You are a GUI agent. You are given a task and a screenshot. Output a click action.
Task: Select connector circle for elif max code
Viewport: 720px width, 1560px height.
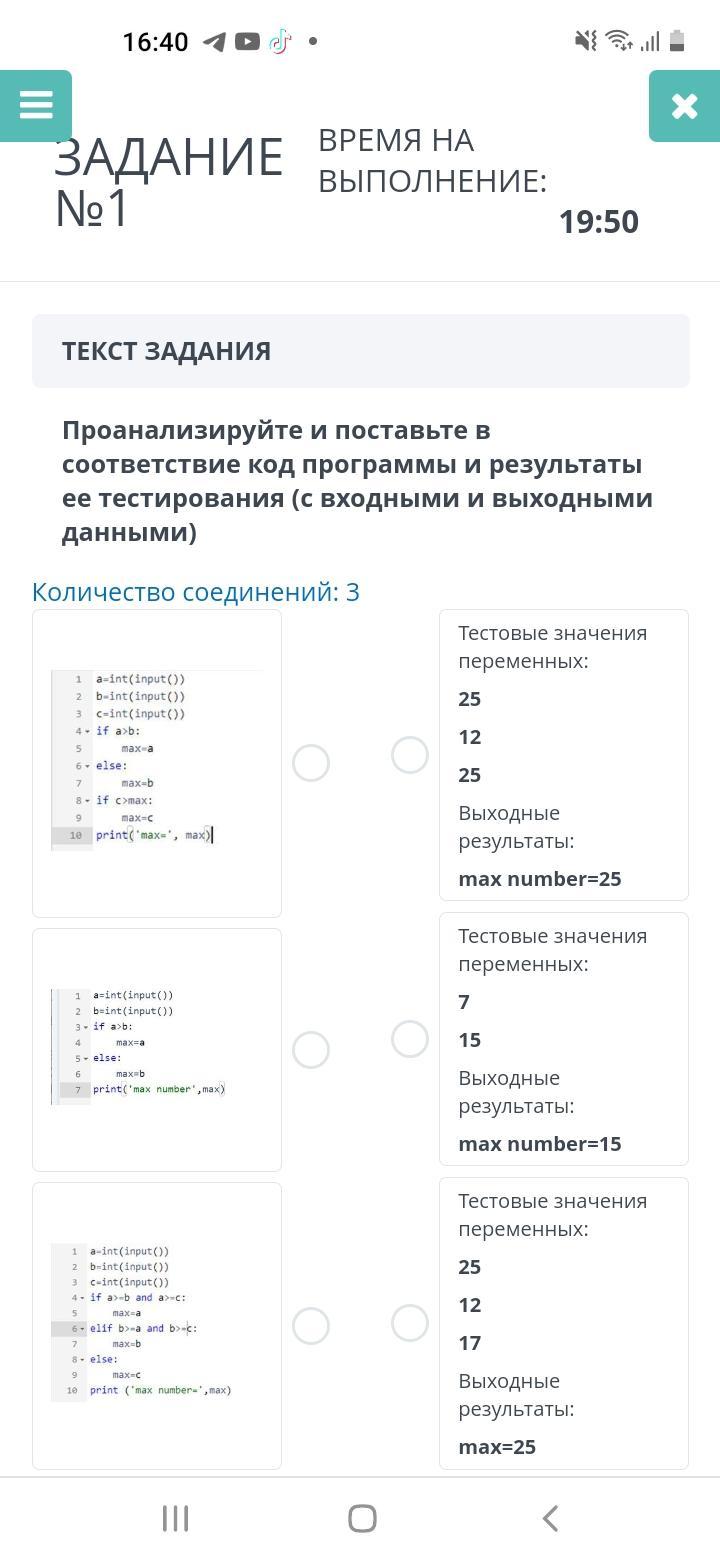311,1326
